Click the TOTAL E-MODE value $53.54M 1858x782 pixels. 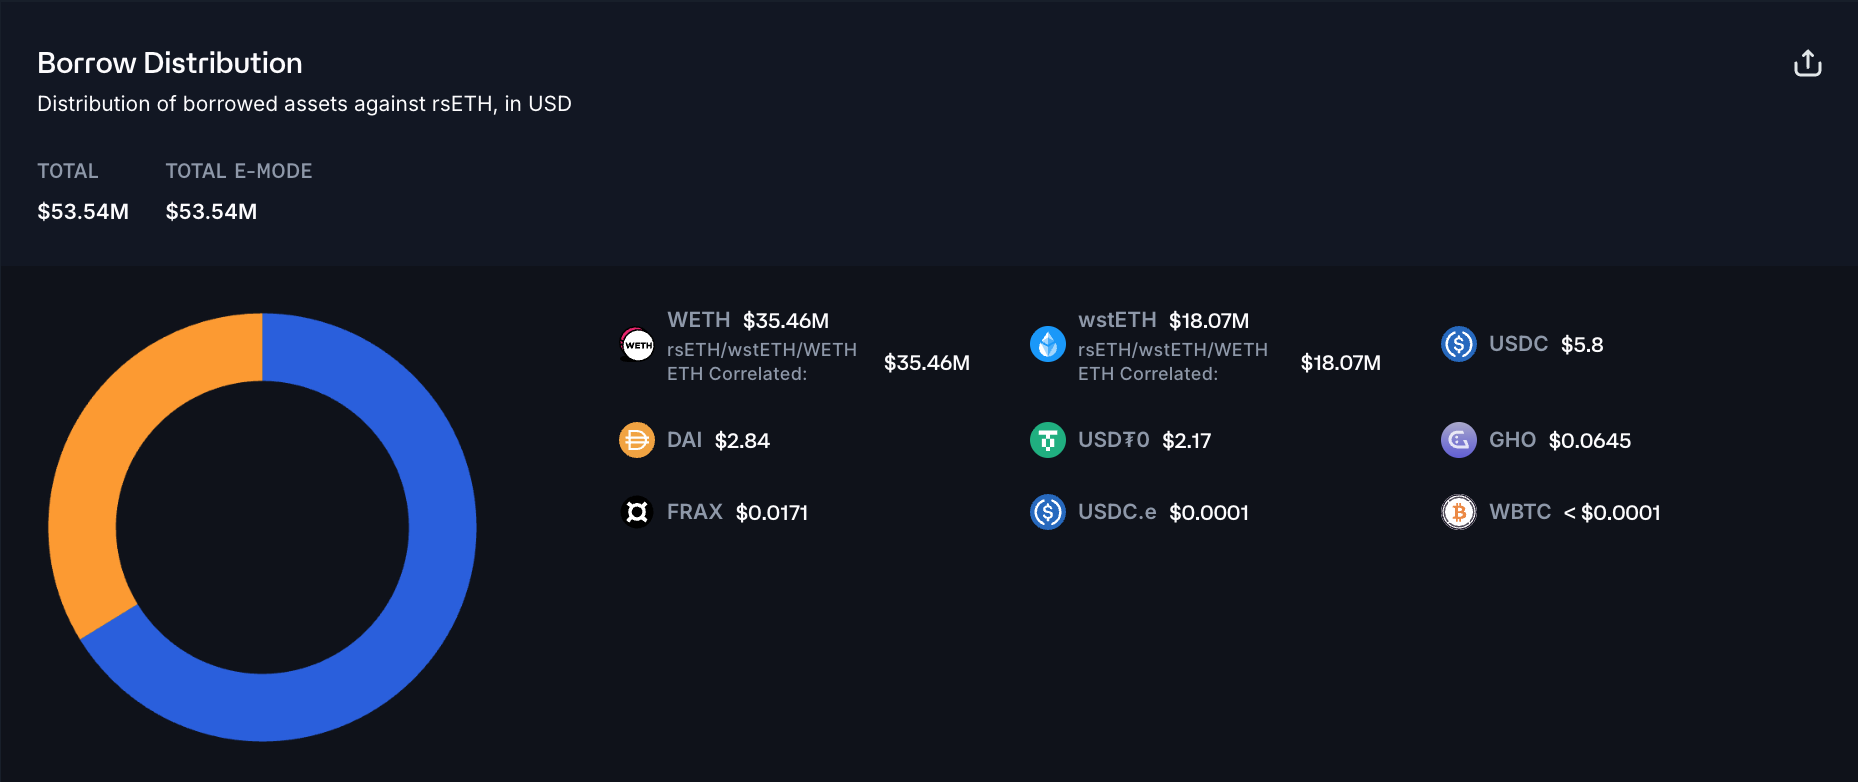point(211,212)
